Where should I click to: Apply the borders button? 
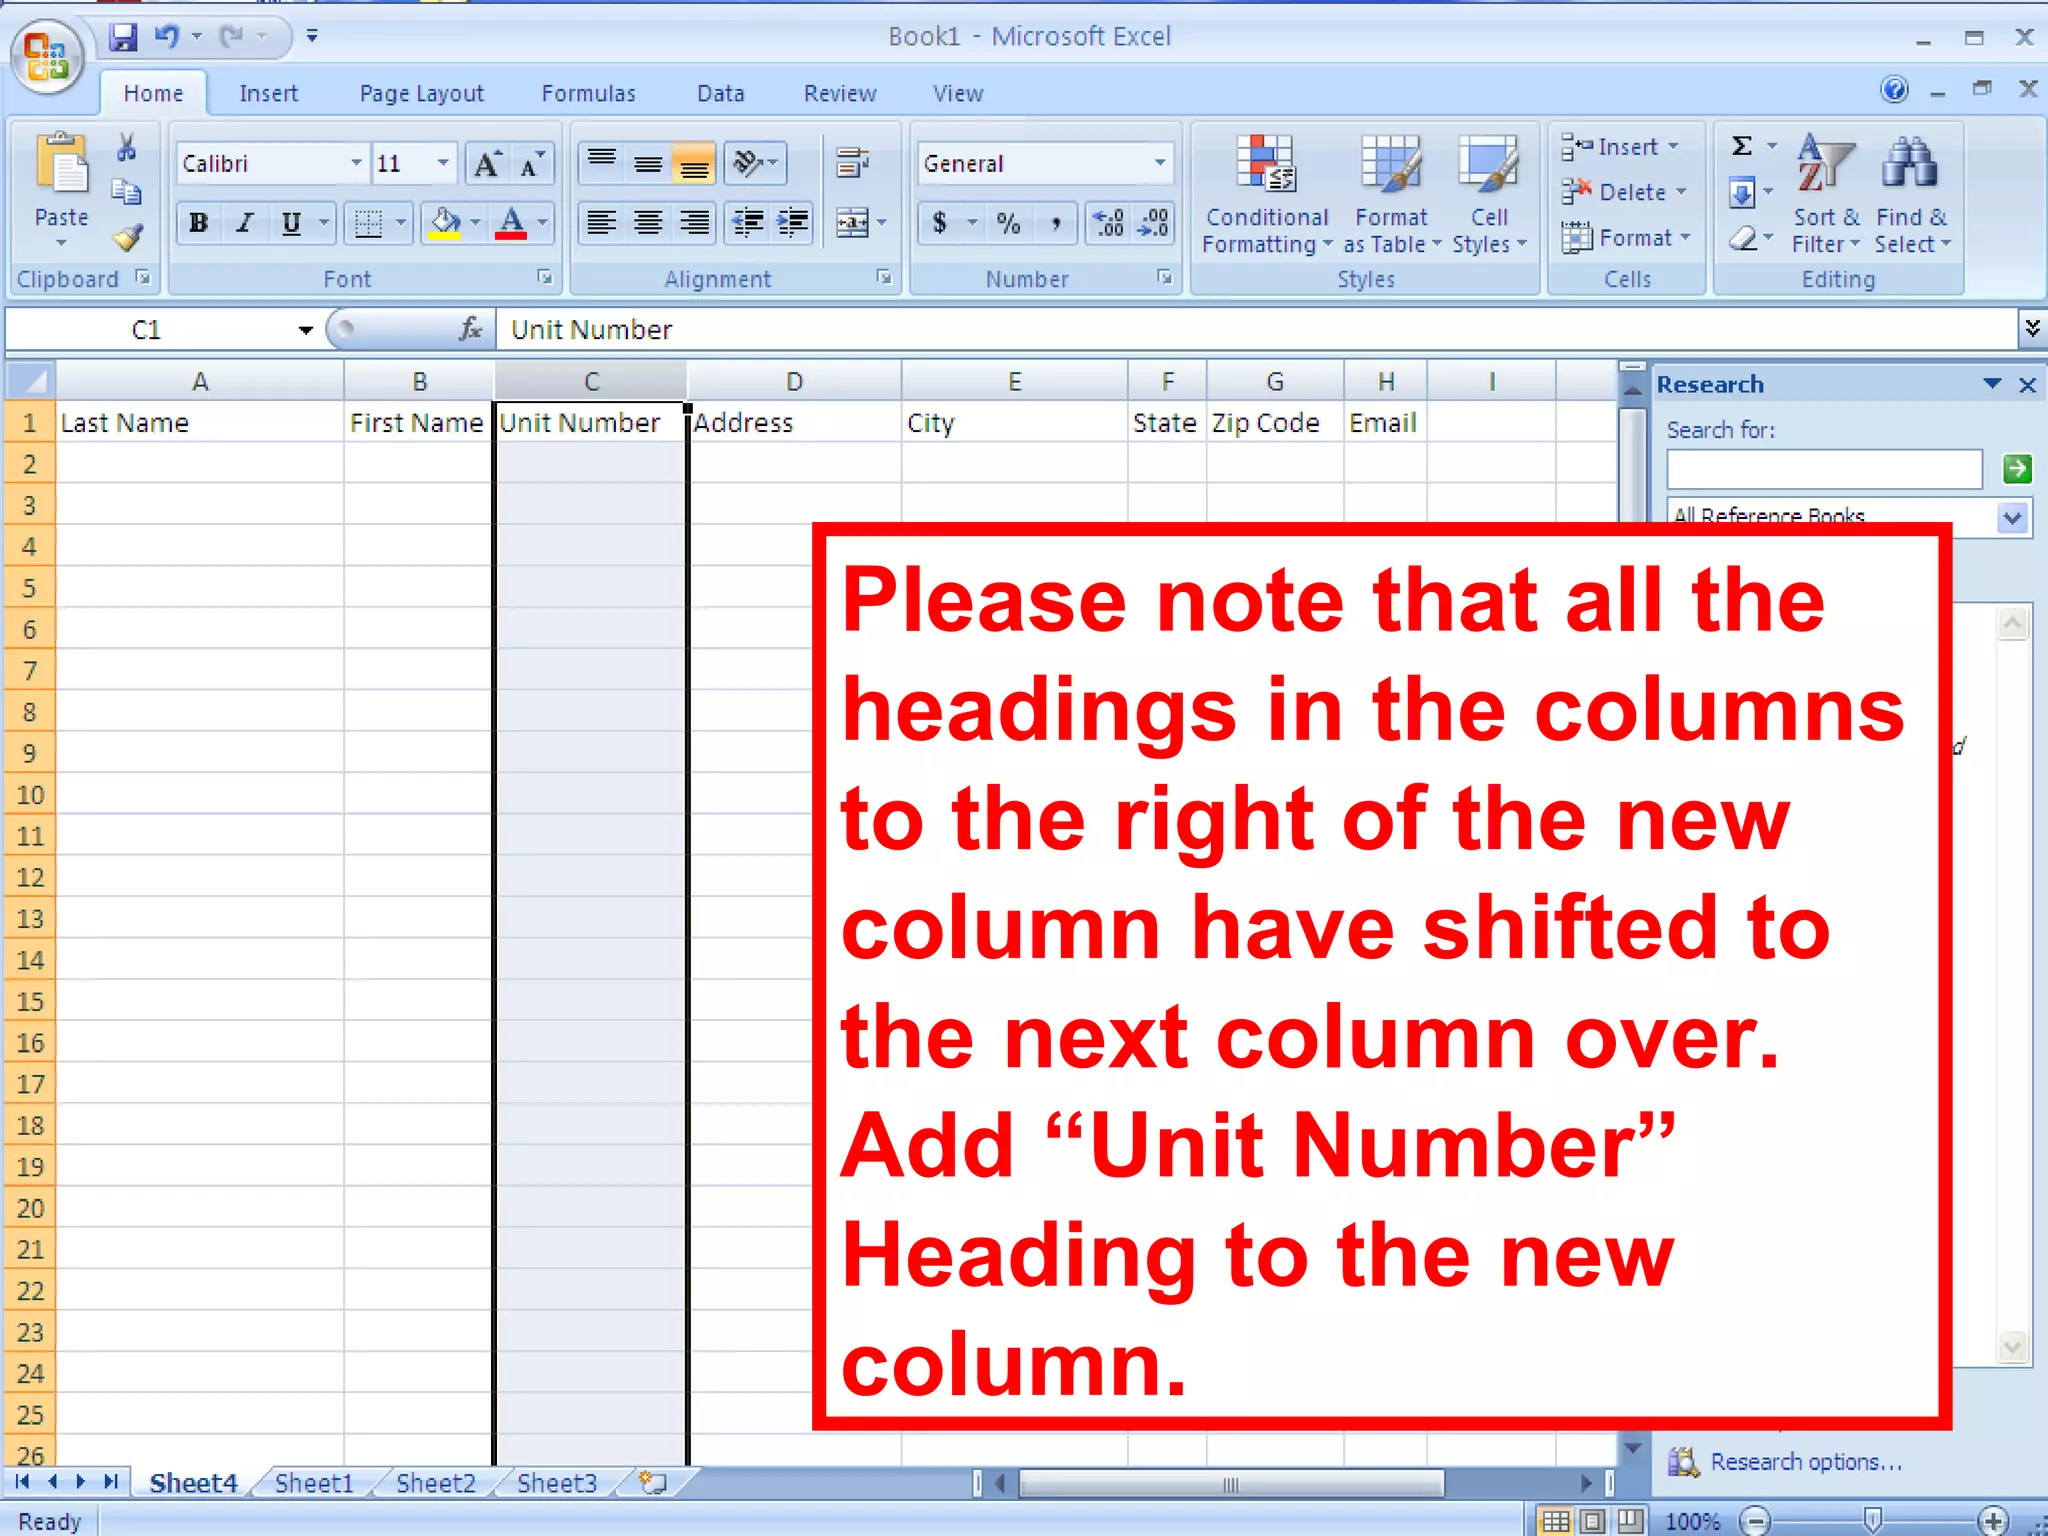[x=369, y=223]
